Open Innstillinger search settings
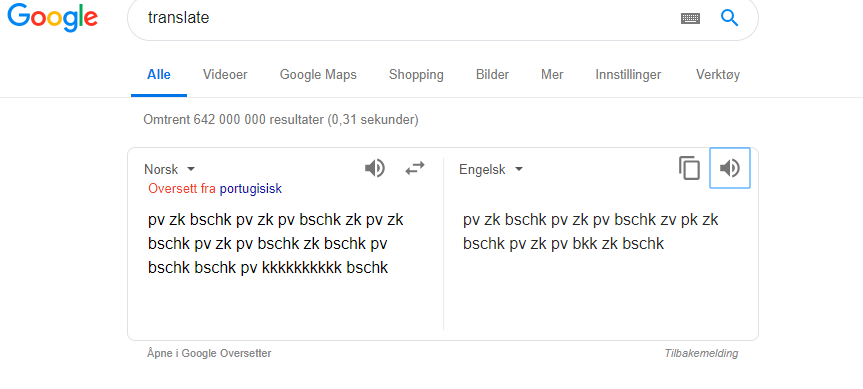 [x=628, y=74]
